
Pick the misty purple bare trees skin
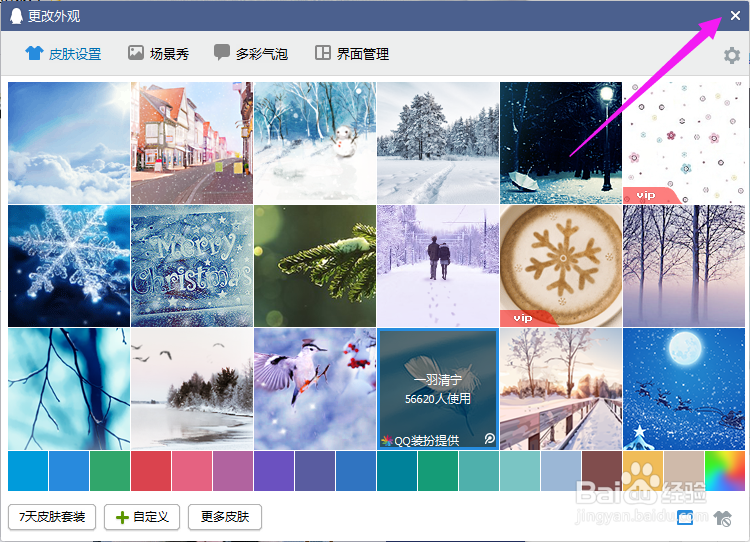684,265
